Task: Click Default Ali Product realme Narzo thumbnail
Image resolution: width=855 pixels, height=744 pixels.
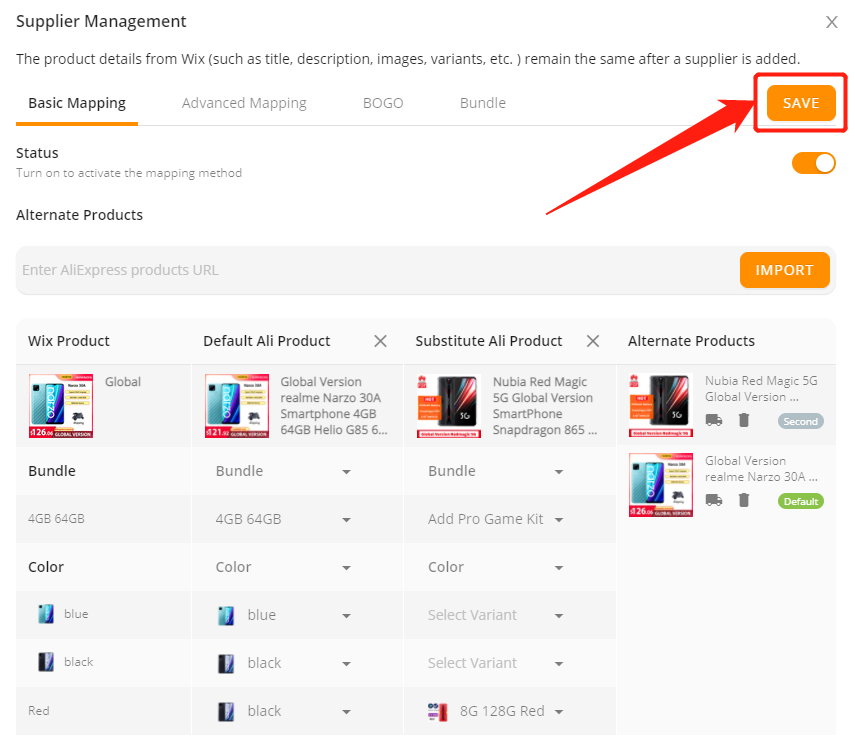Action: coord(237,406)
